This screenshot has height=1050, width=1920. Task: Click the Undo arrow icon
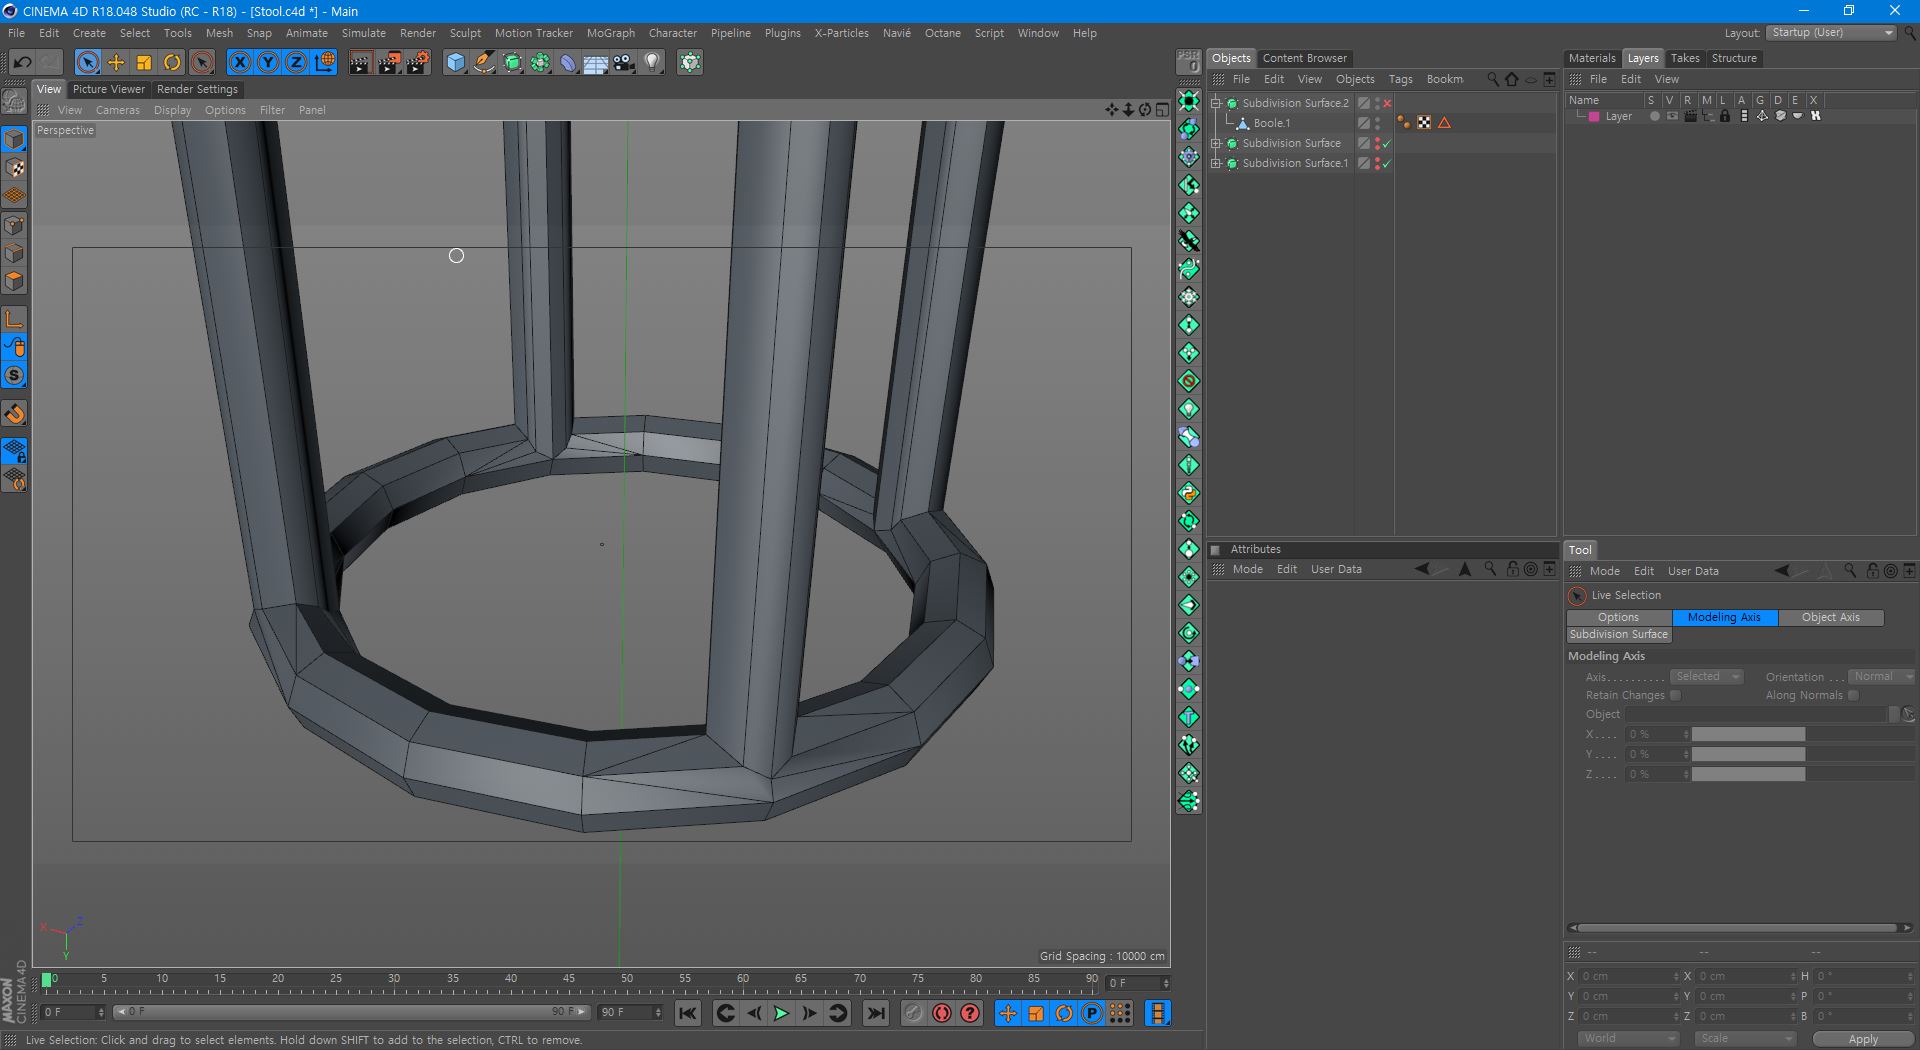pos(22,62)
